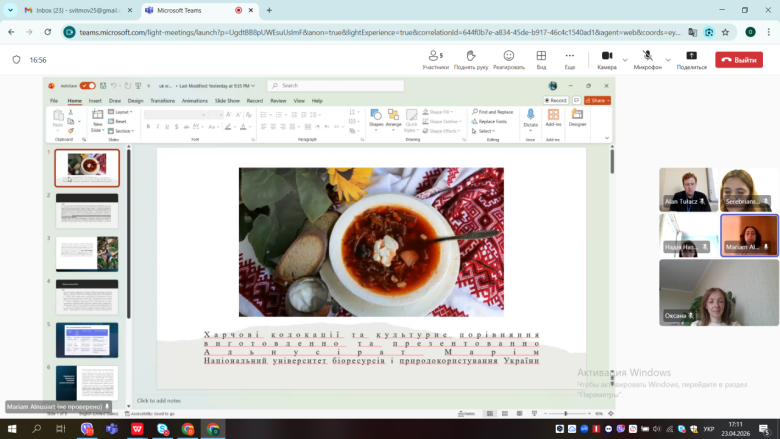The width and height of the screenshot is (780, 439).
Task: Click the orange Share button in PowerPoint
Action: 597,100
